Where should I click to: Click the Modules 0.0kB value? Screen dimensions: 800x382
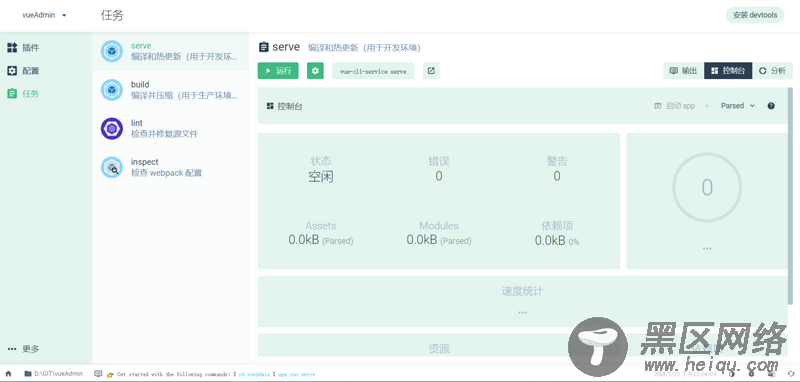tap(439, 240)
